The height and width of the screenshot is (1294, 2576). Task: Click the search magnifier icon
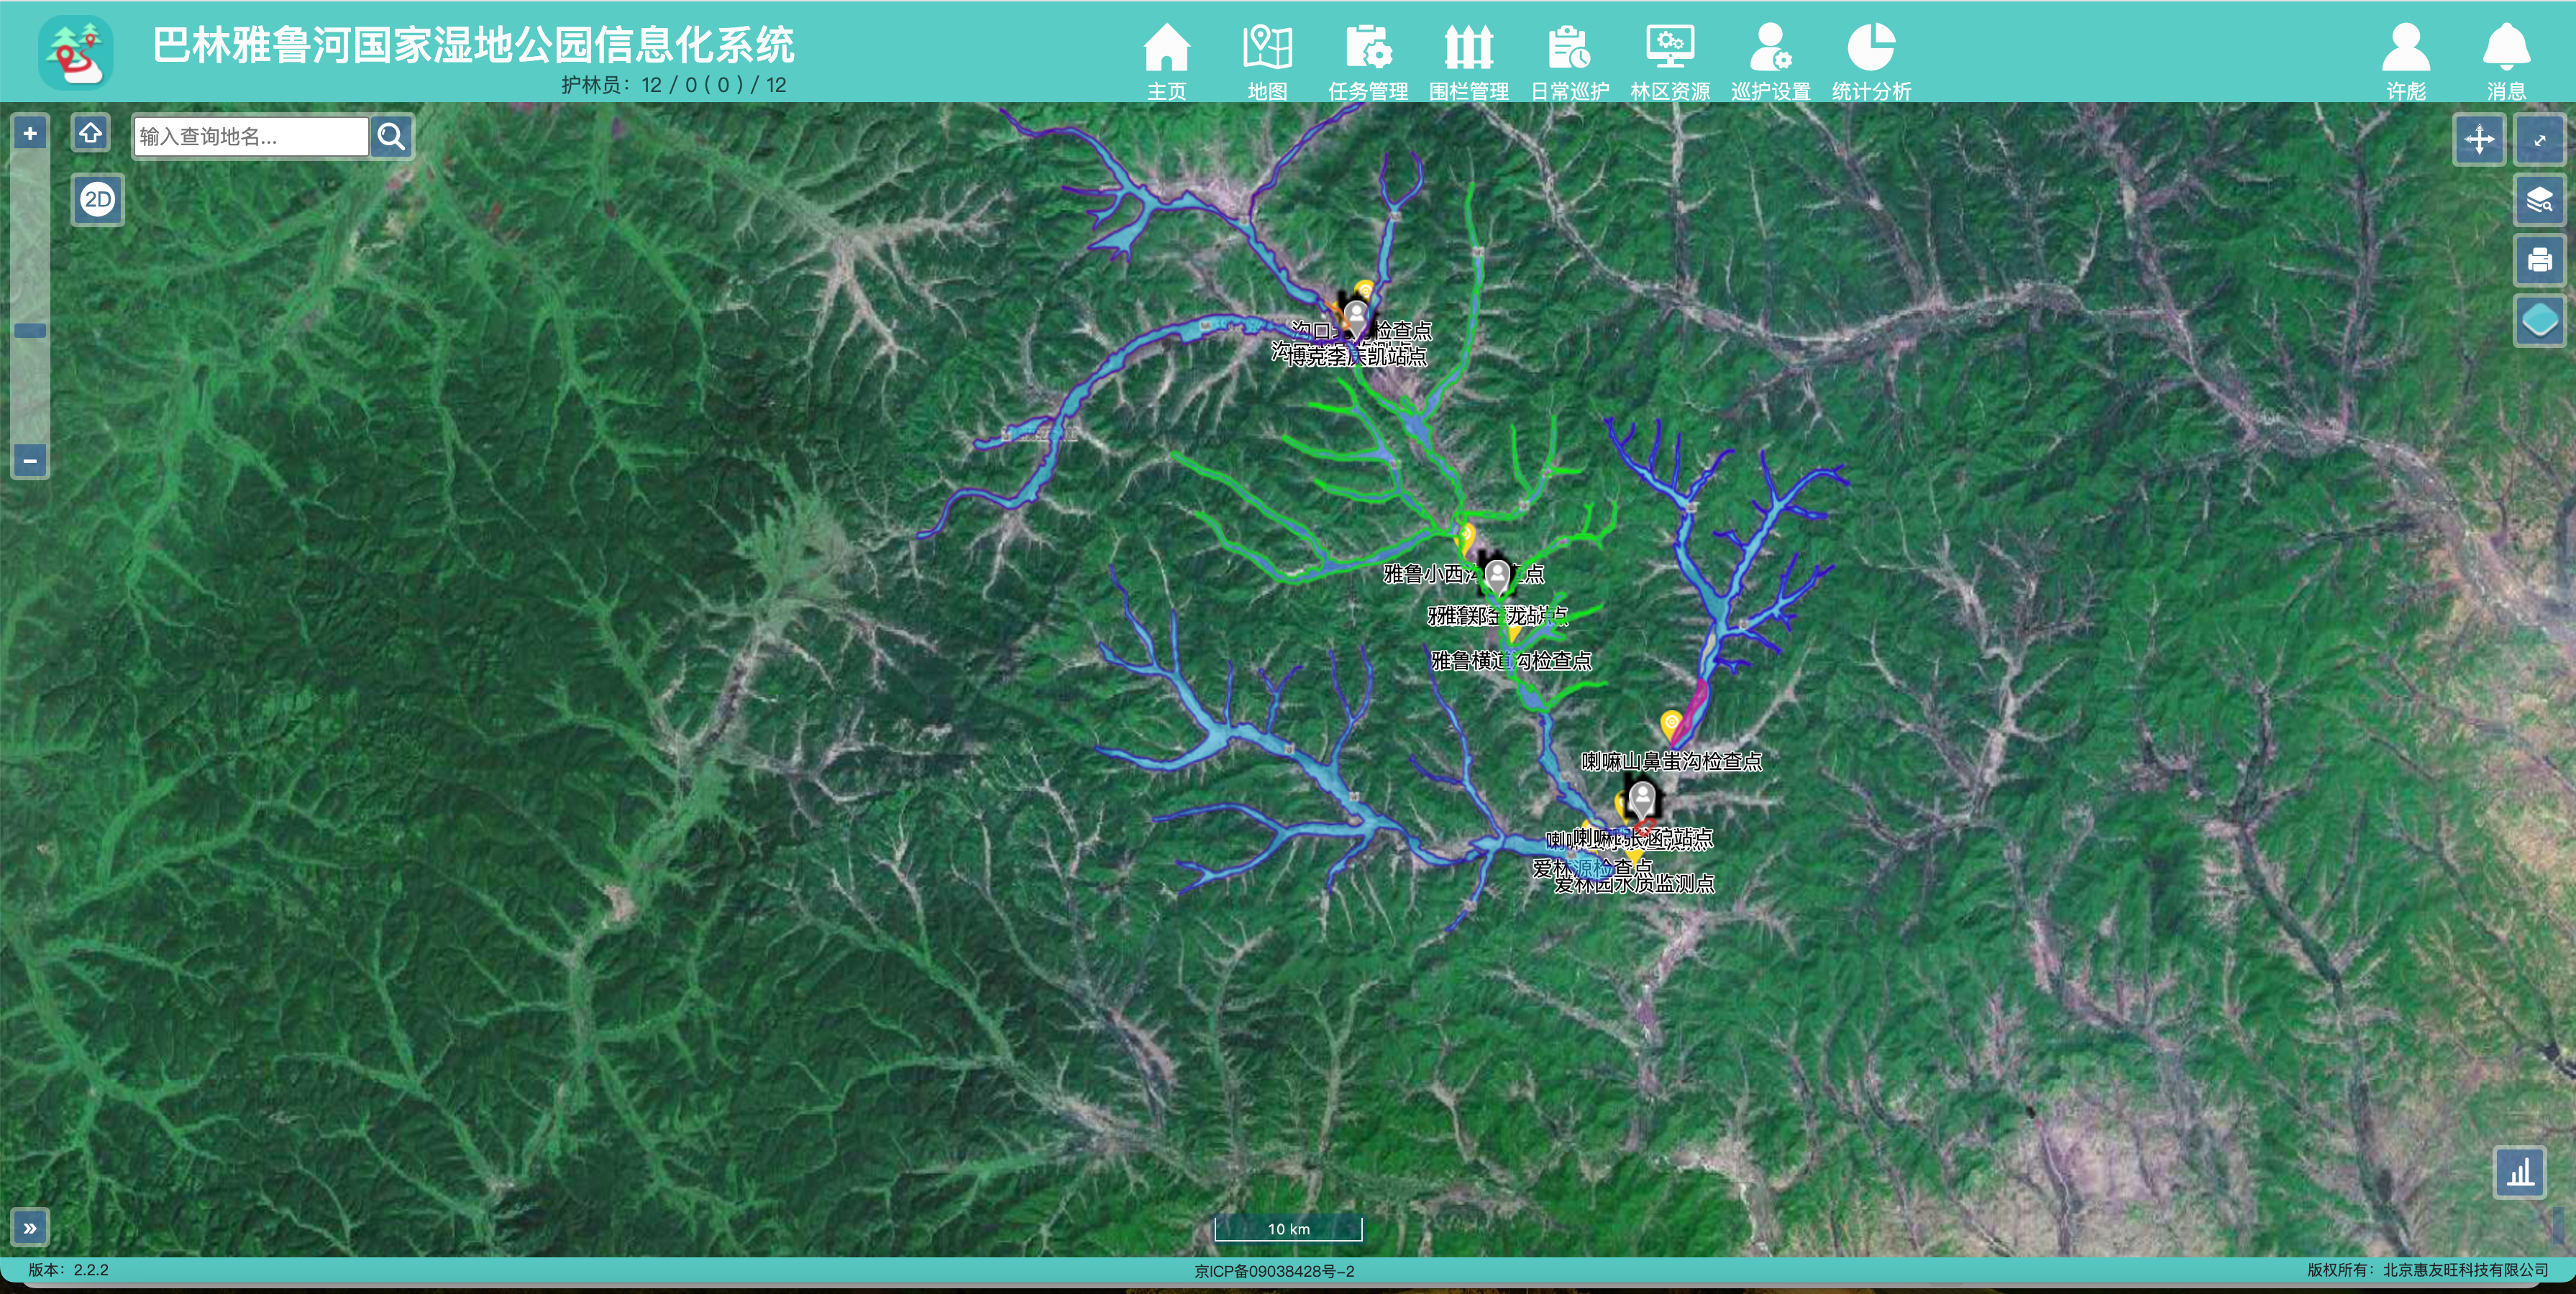tap(391, 136)
